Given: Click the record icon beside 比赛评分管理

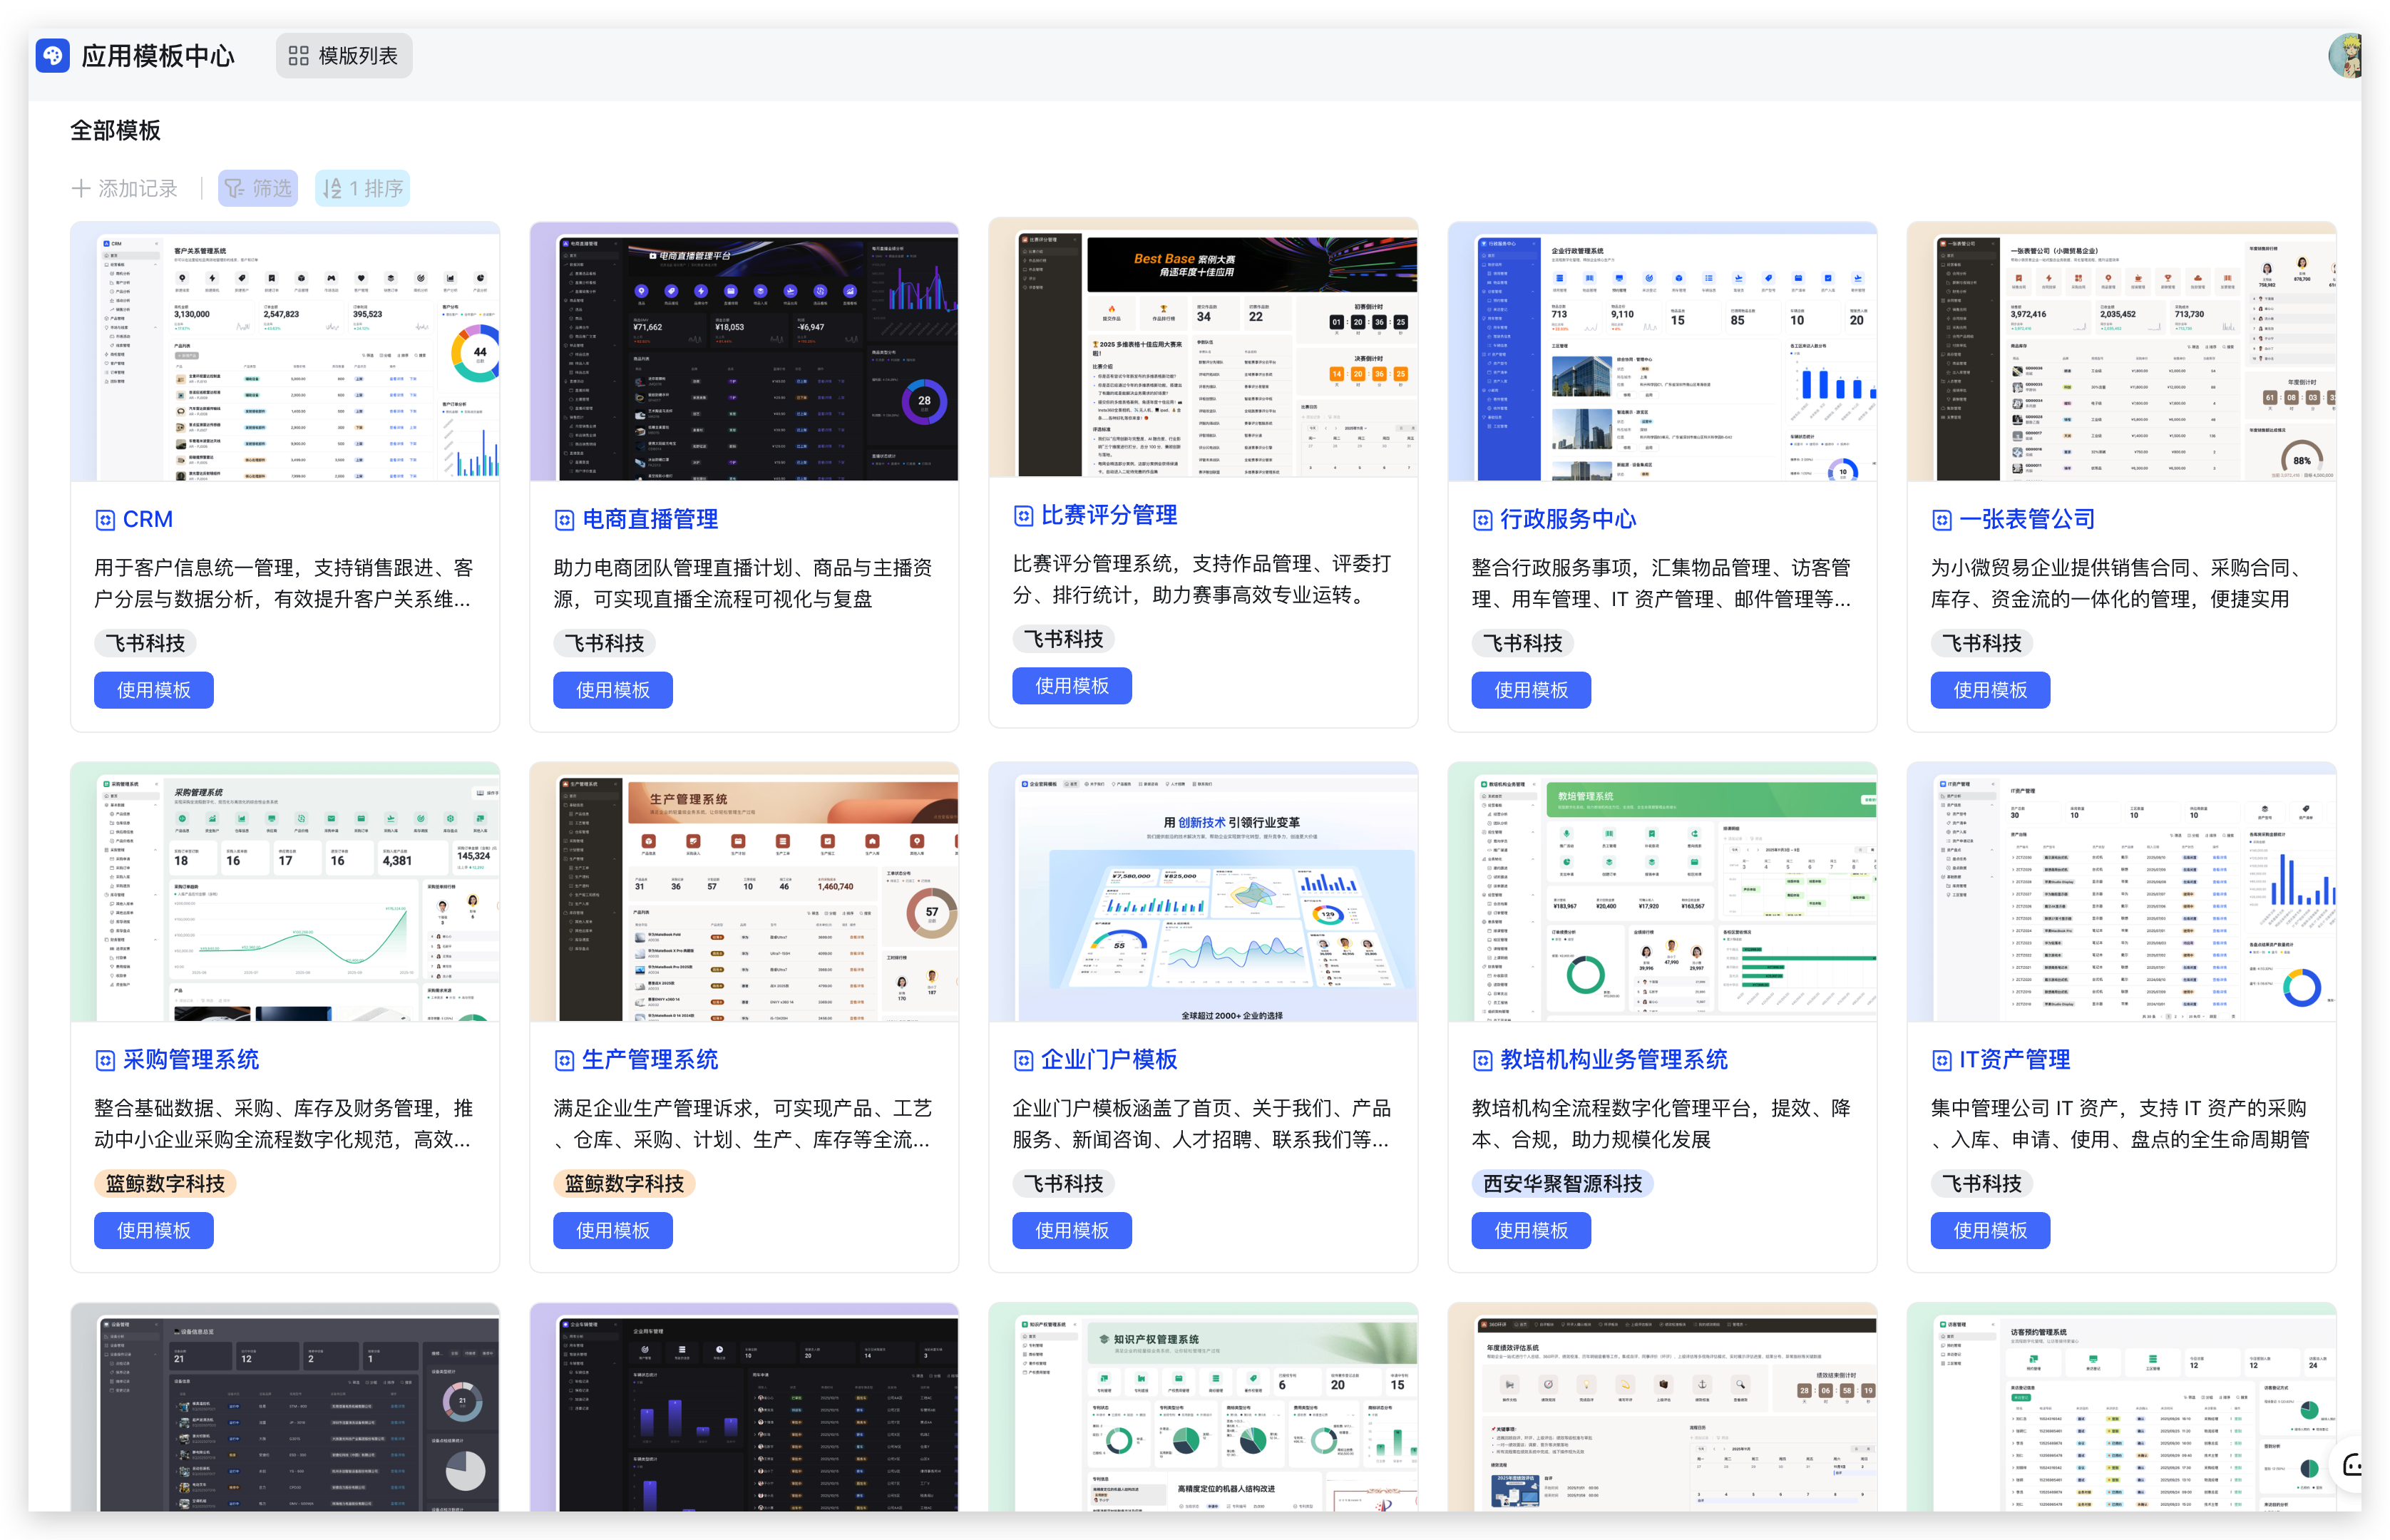Looking at the screenshot, I should [1023, 516].
